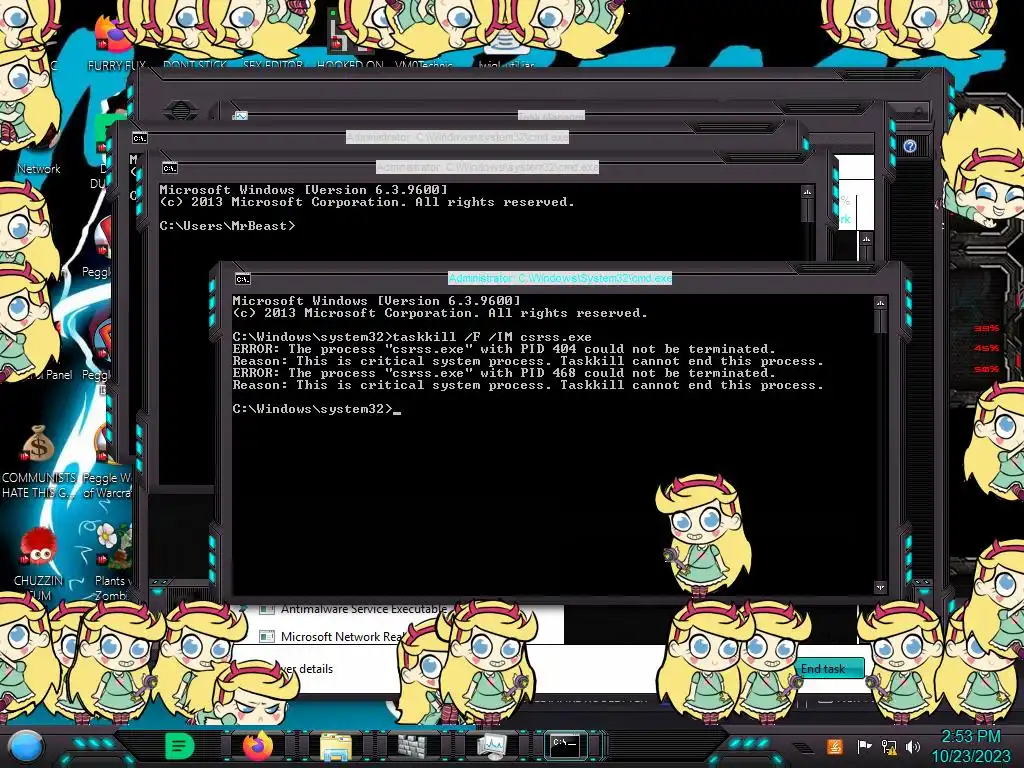The width and height of the screenshot is (1024, 768).
Task: Click the blue help question mark icon
Action: pyautogui.click(x=910, y=146)
